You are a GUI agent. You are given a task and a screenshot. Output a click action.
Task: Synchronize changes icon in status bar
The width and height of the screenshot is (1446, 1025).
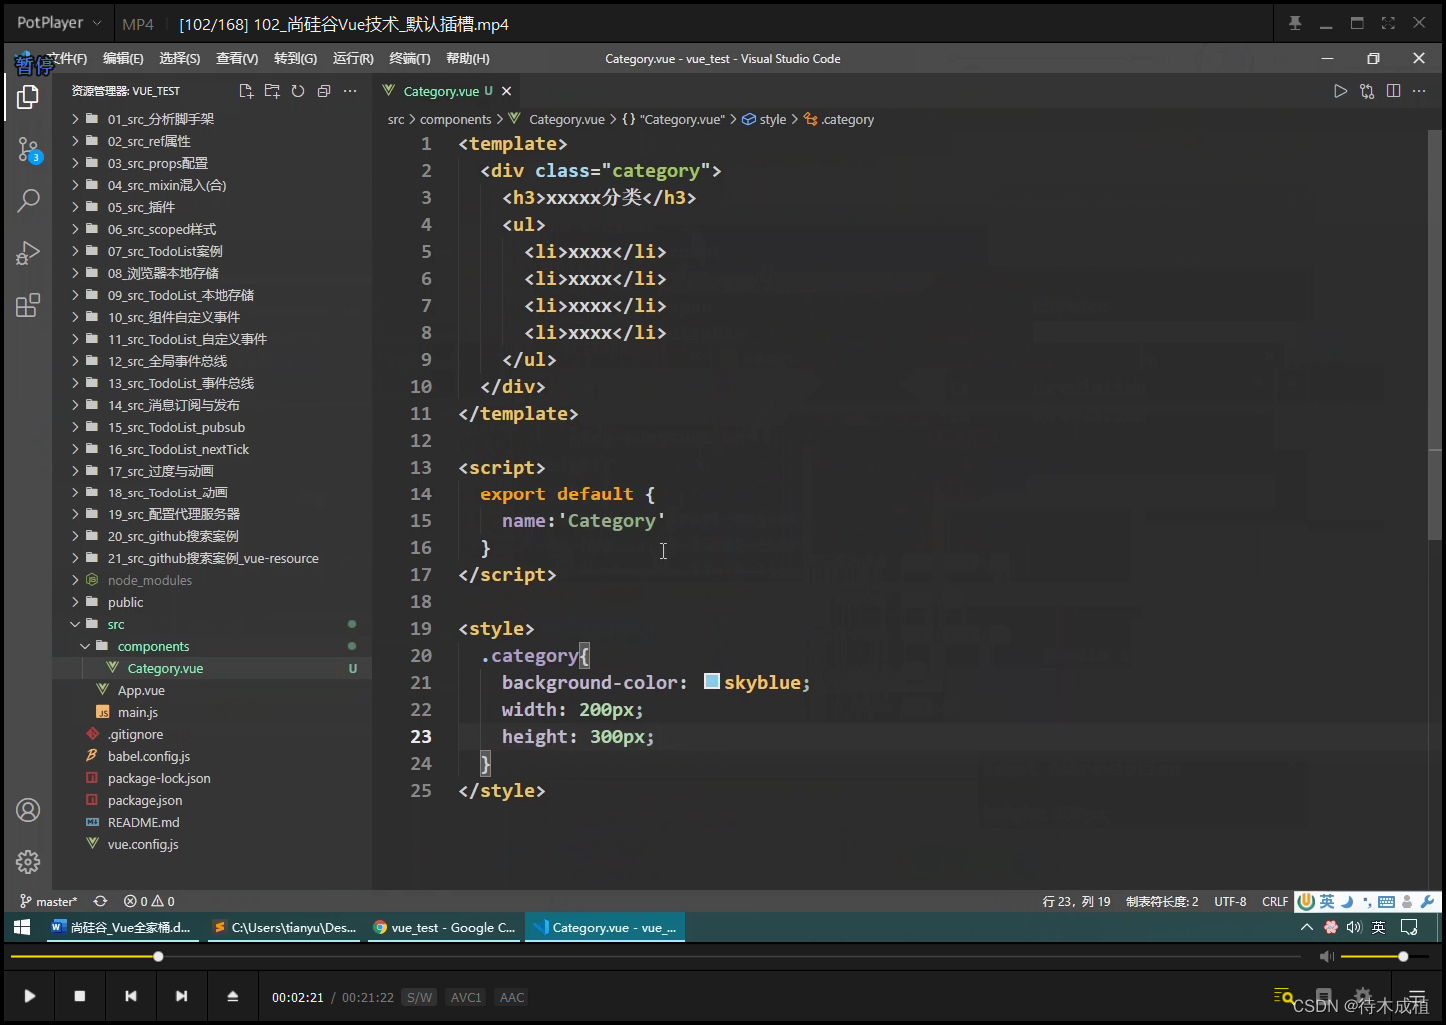(100, 901)
